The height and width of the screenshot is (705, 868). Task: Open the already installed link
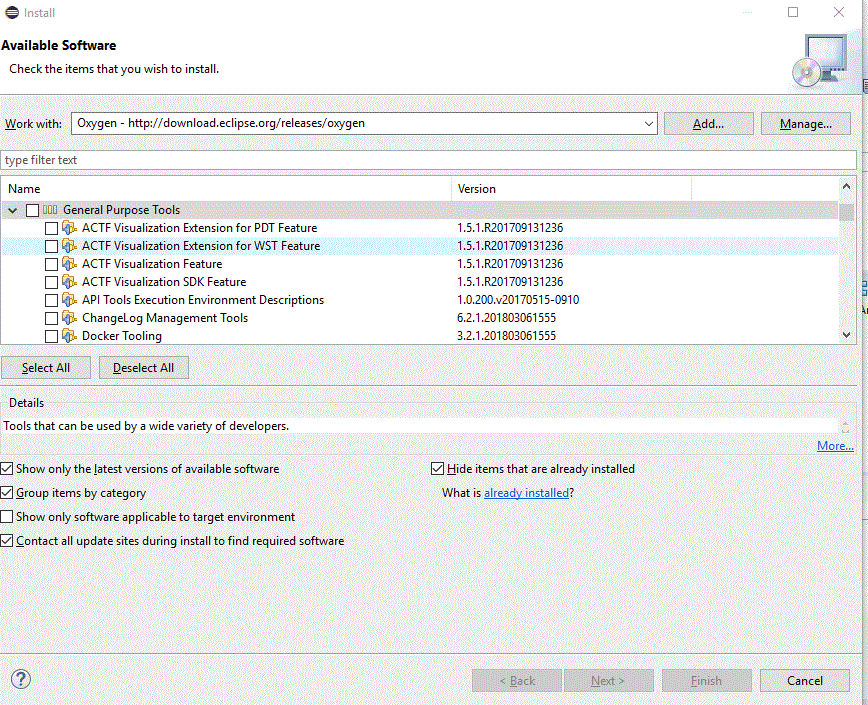point(526,493)
